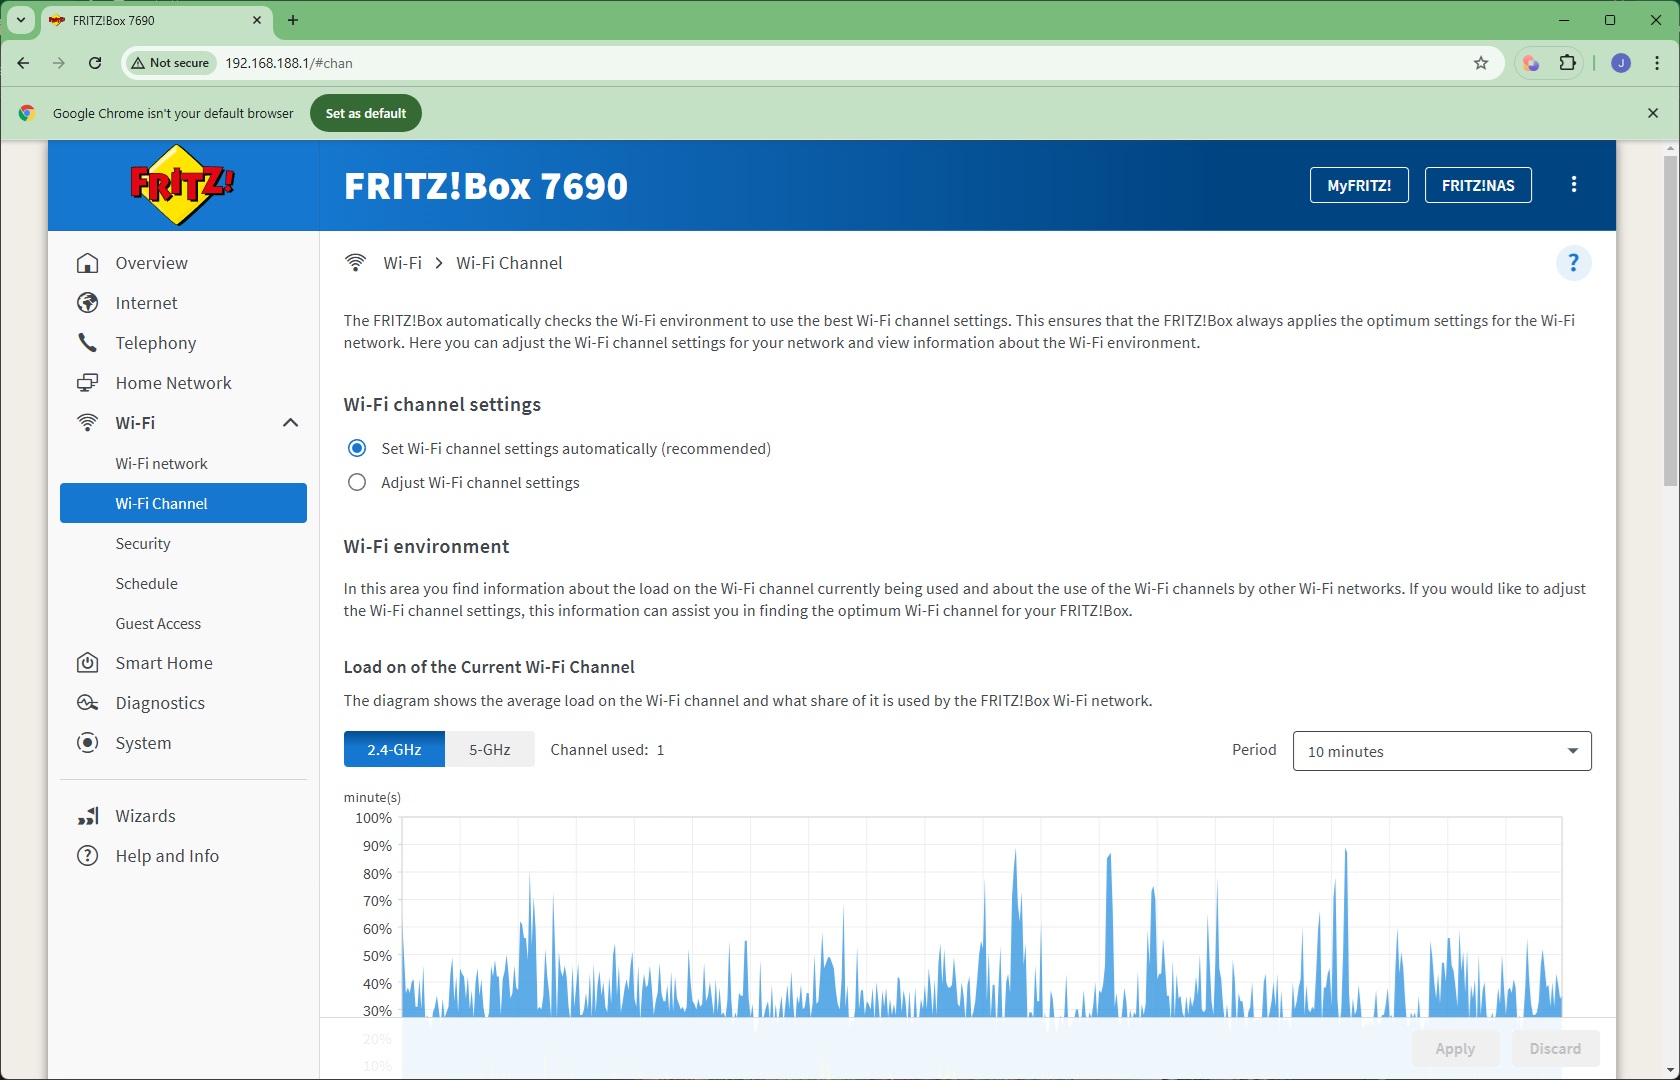The image size is (1680, 1080).
Task: Click the Wi-Fi Channel breadcrumb text
Action: 509,263
